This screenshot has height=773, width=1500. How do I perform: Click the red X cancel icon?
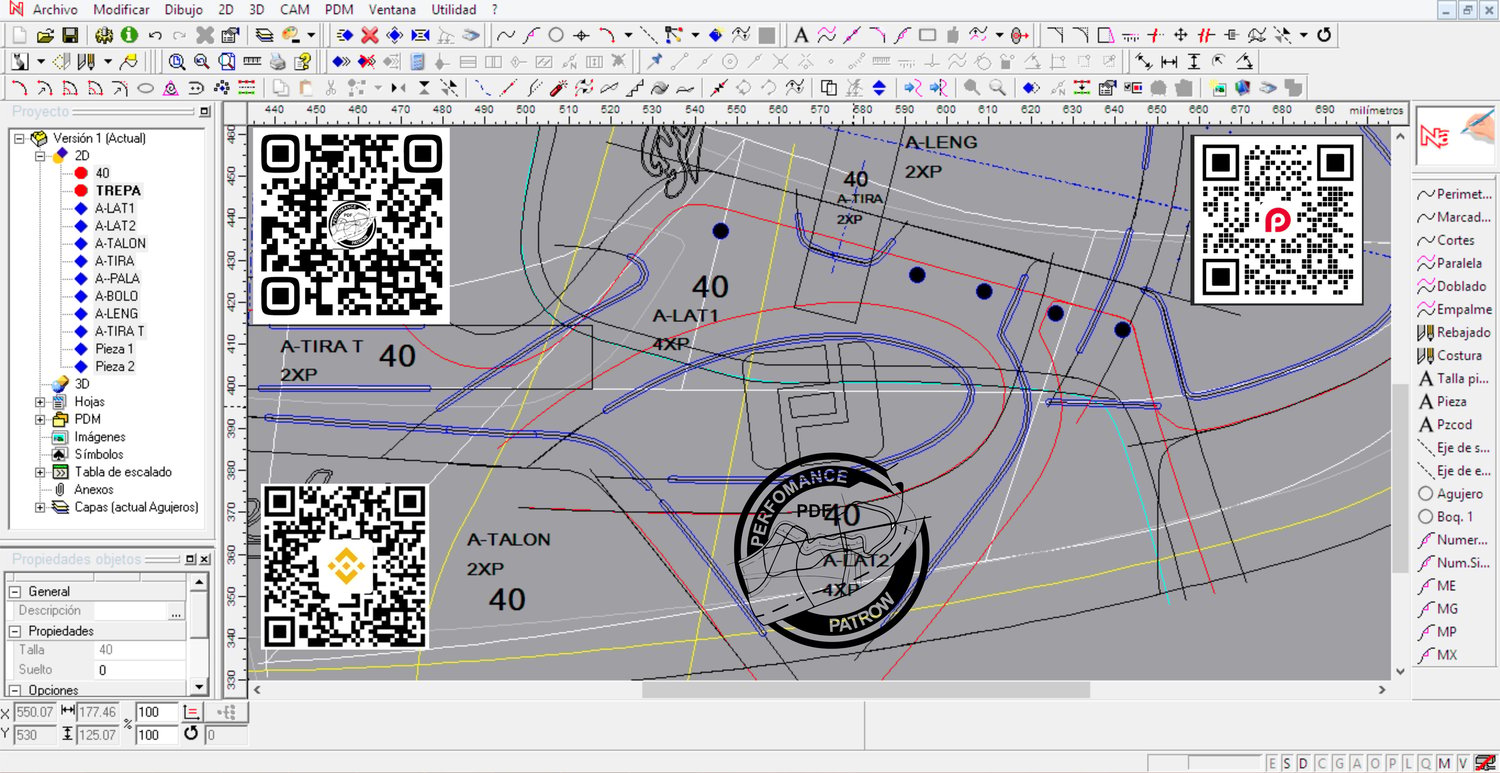click(x=369, y=36)
